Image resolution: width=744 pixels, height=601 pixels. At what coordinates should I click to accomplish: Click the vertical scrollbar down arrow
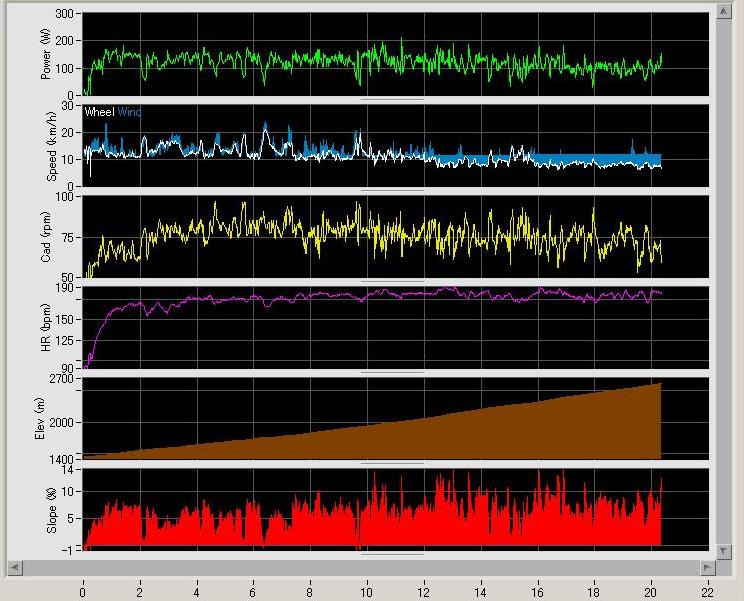coord(723,550)
